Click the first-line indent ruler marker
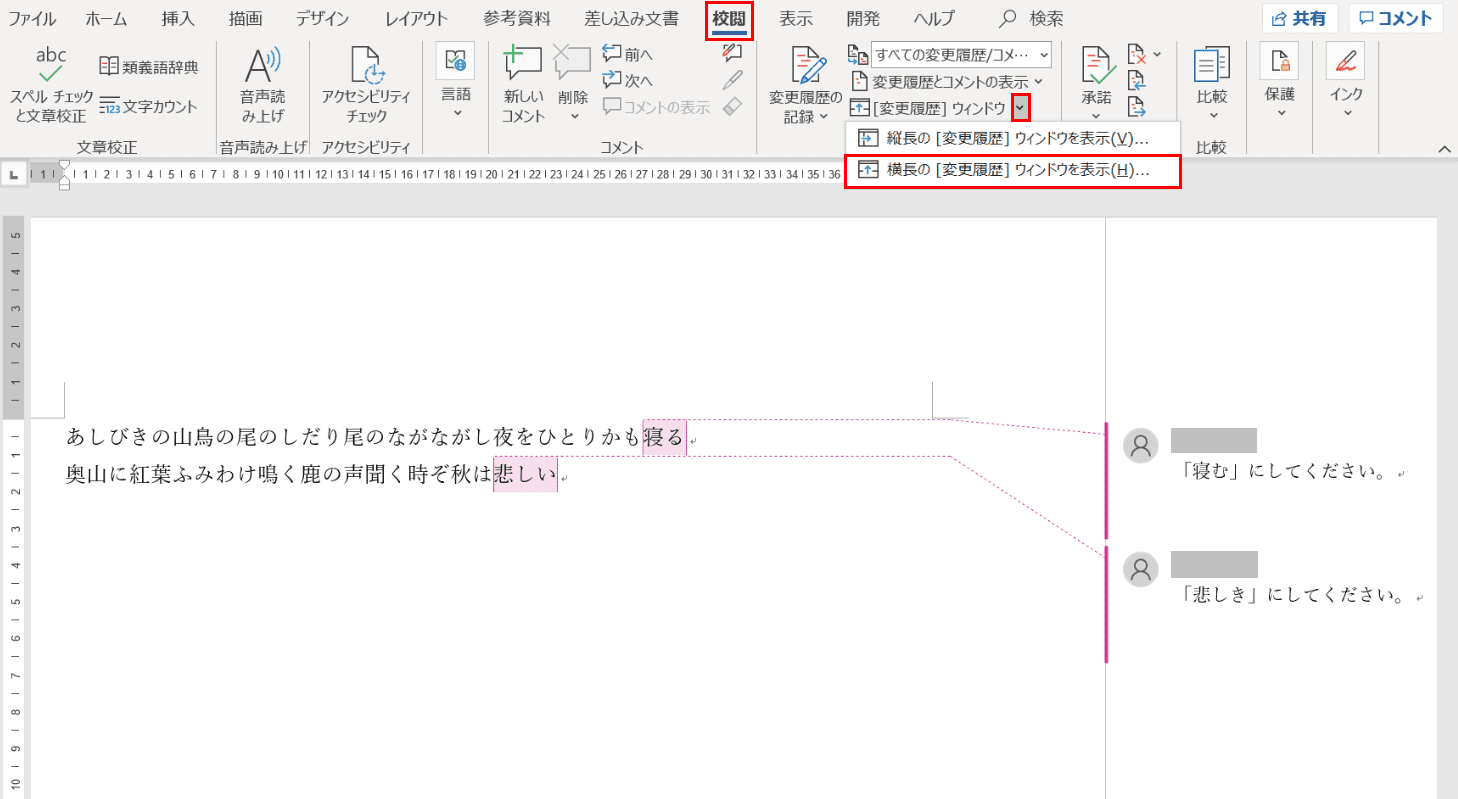 pyautogui.click(x=64, y=165)
